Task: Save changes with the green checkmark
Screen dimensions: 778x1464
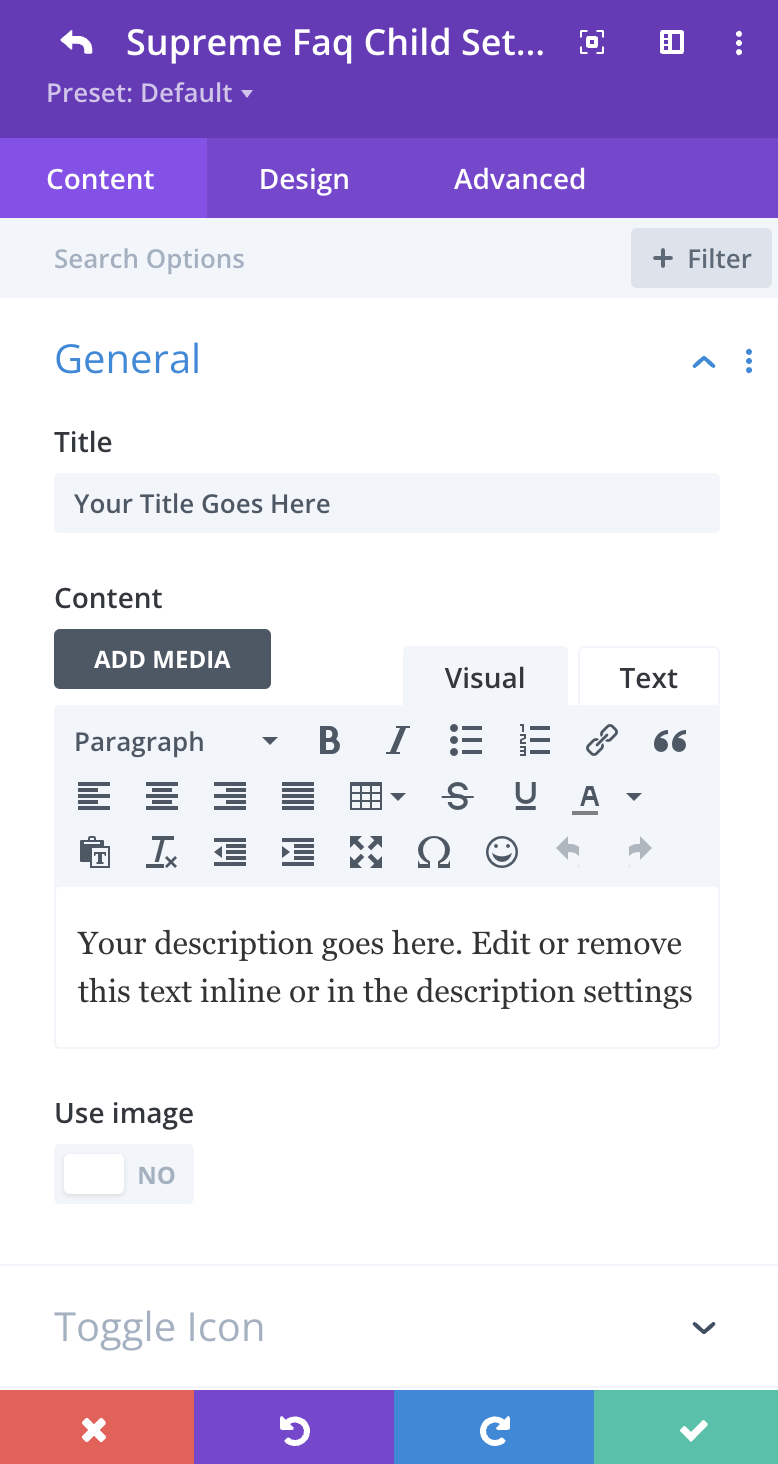Action: 686,1427
